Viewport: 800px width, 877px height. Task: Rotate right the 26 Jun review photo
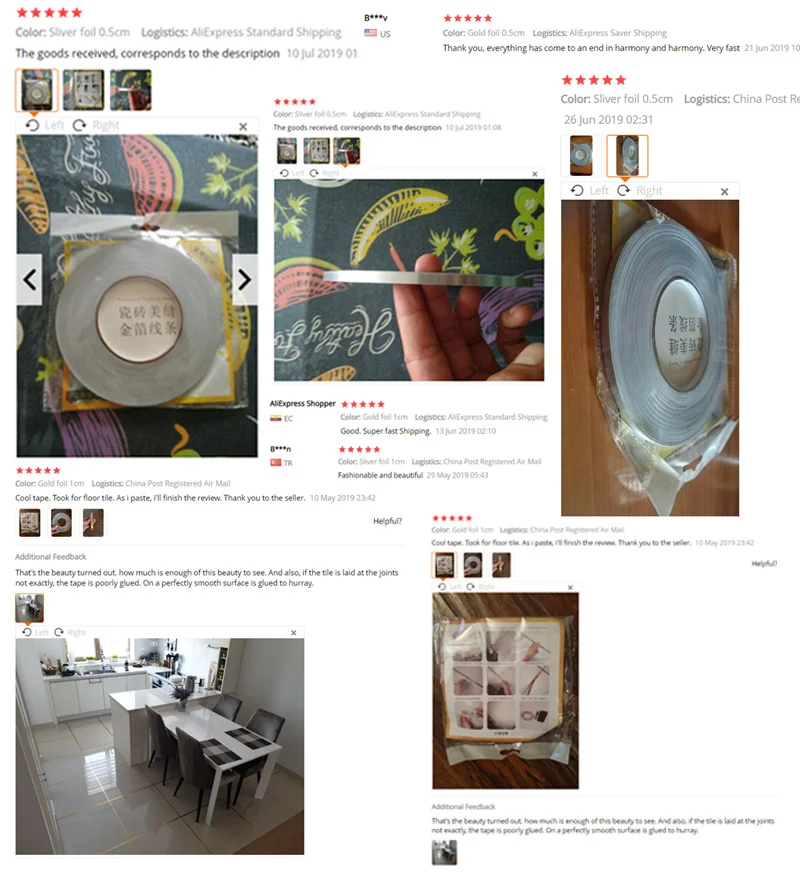pyautogui.click(x=639, y=191)
